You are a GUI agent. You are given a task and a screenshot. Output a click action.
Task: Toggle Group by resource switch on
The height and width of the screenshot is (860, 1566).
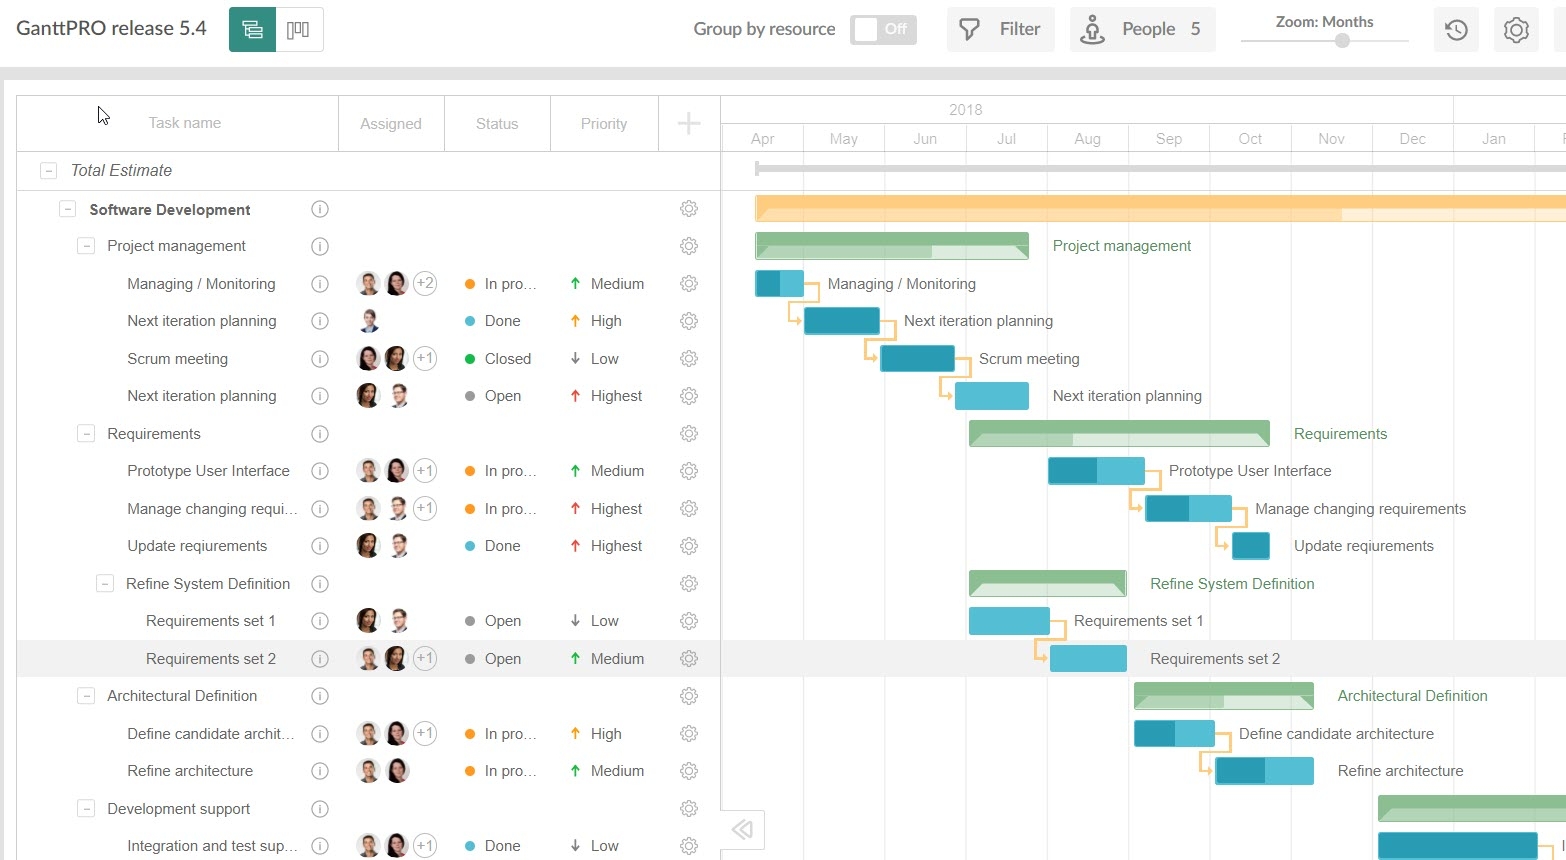point(883,29)
